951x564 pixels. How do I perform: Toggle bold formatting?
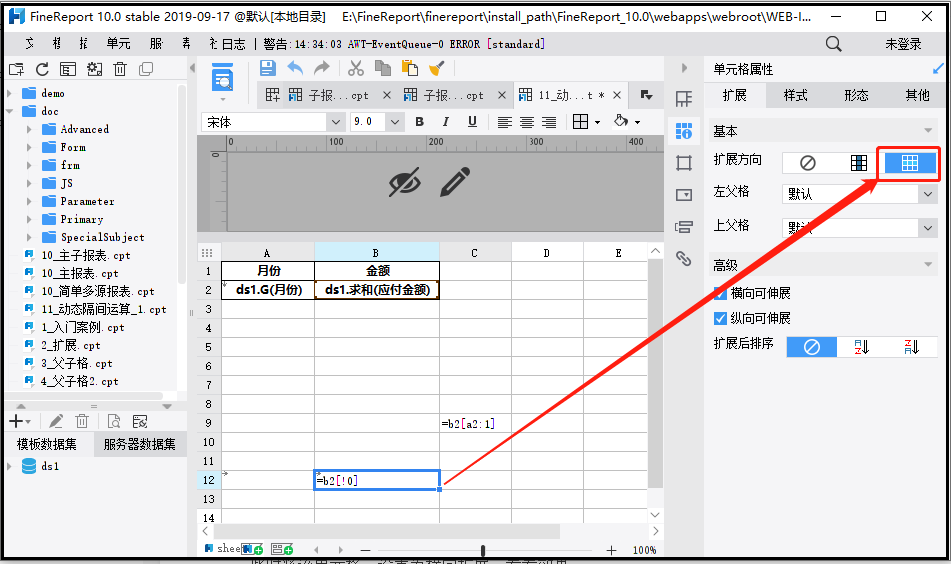[x=419, y=122]
